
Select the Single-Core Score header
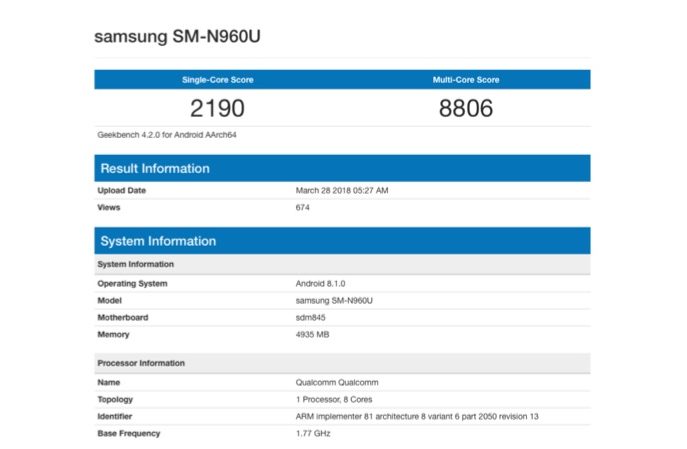click(217, 80)
